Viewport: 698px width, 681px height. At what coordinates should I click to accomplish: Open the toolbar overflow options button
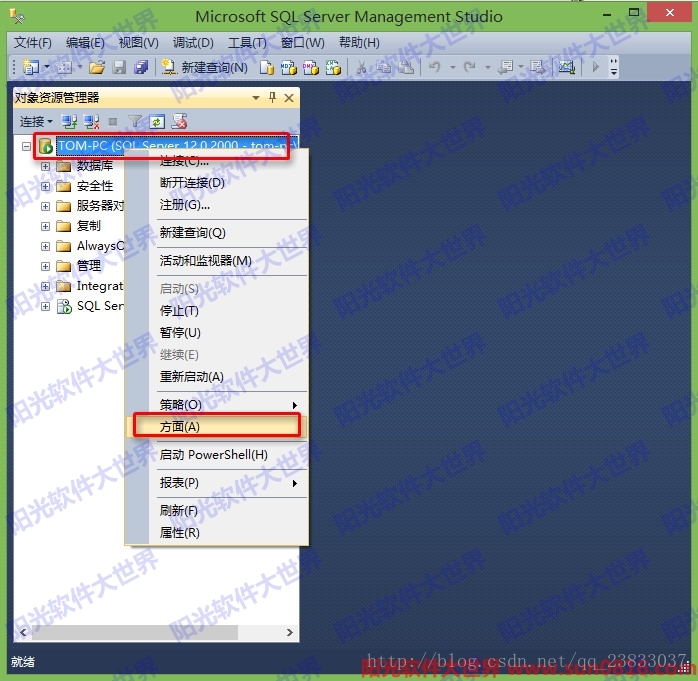click(x=614, y=67)
